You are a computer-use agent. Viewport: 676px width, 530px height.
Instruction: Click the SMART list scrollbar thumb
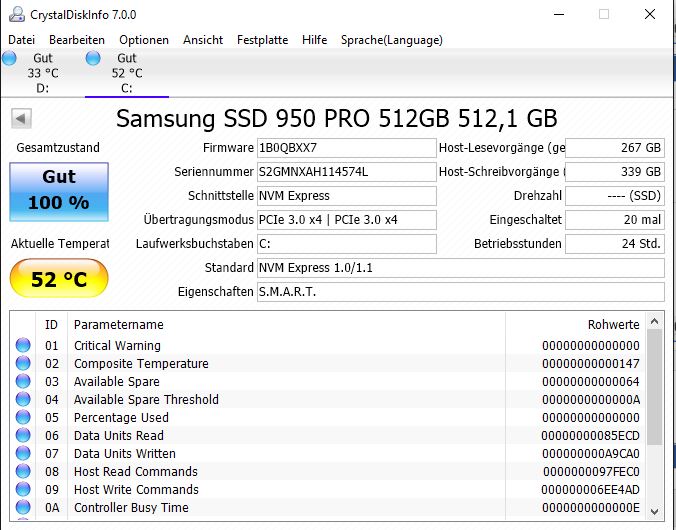[654, 387]
